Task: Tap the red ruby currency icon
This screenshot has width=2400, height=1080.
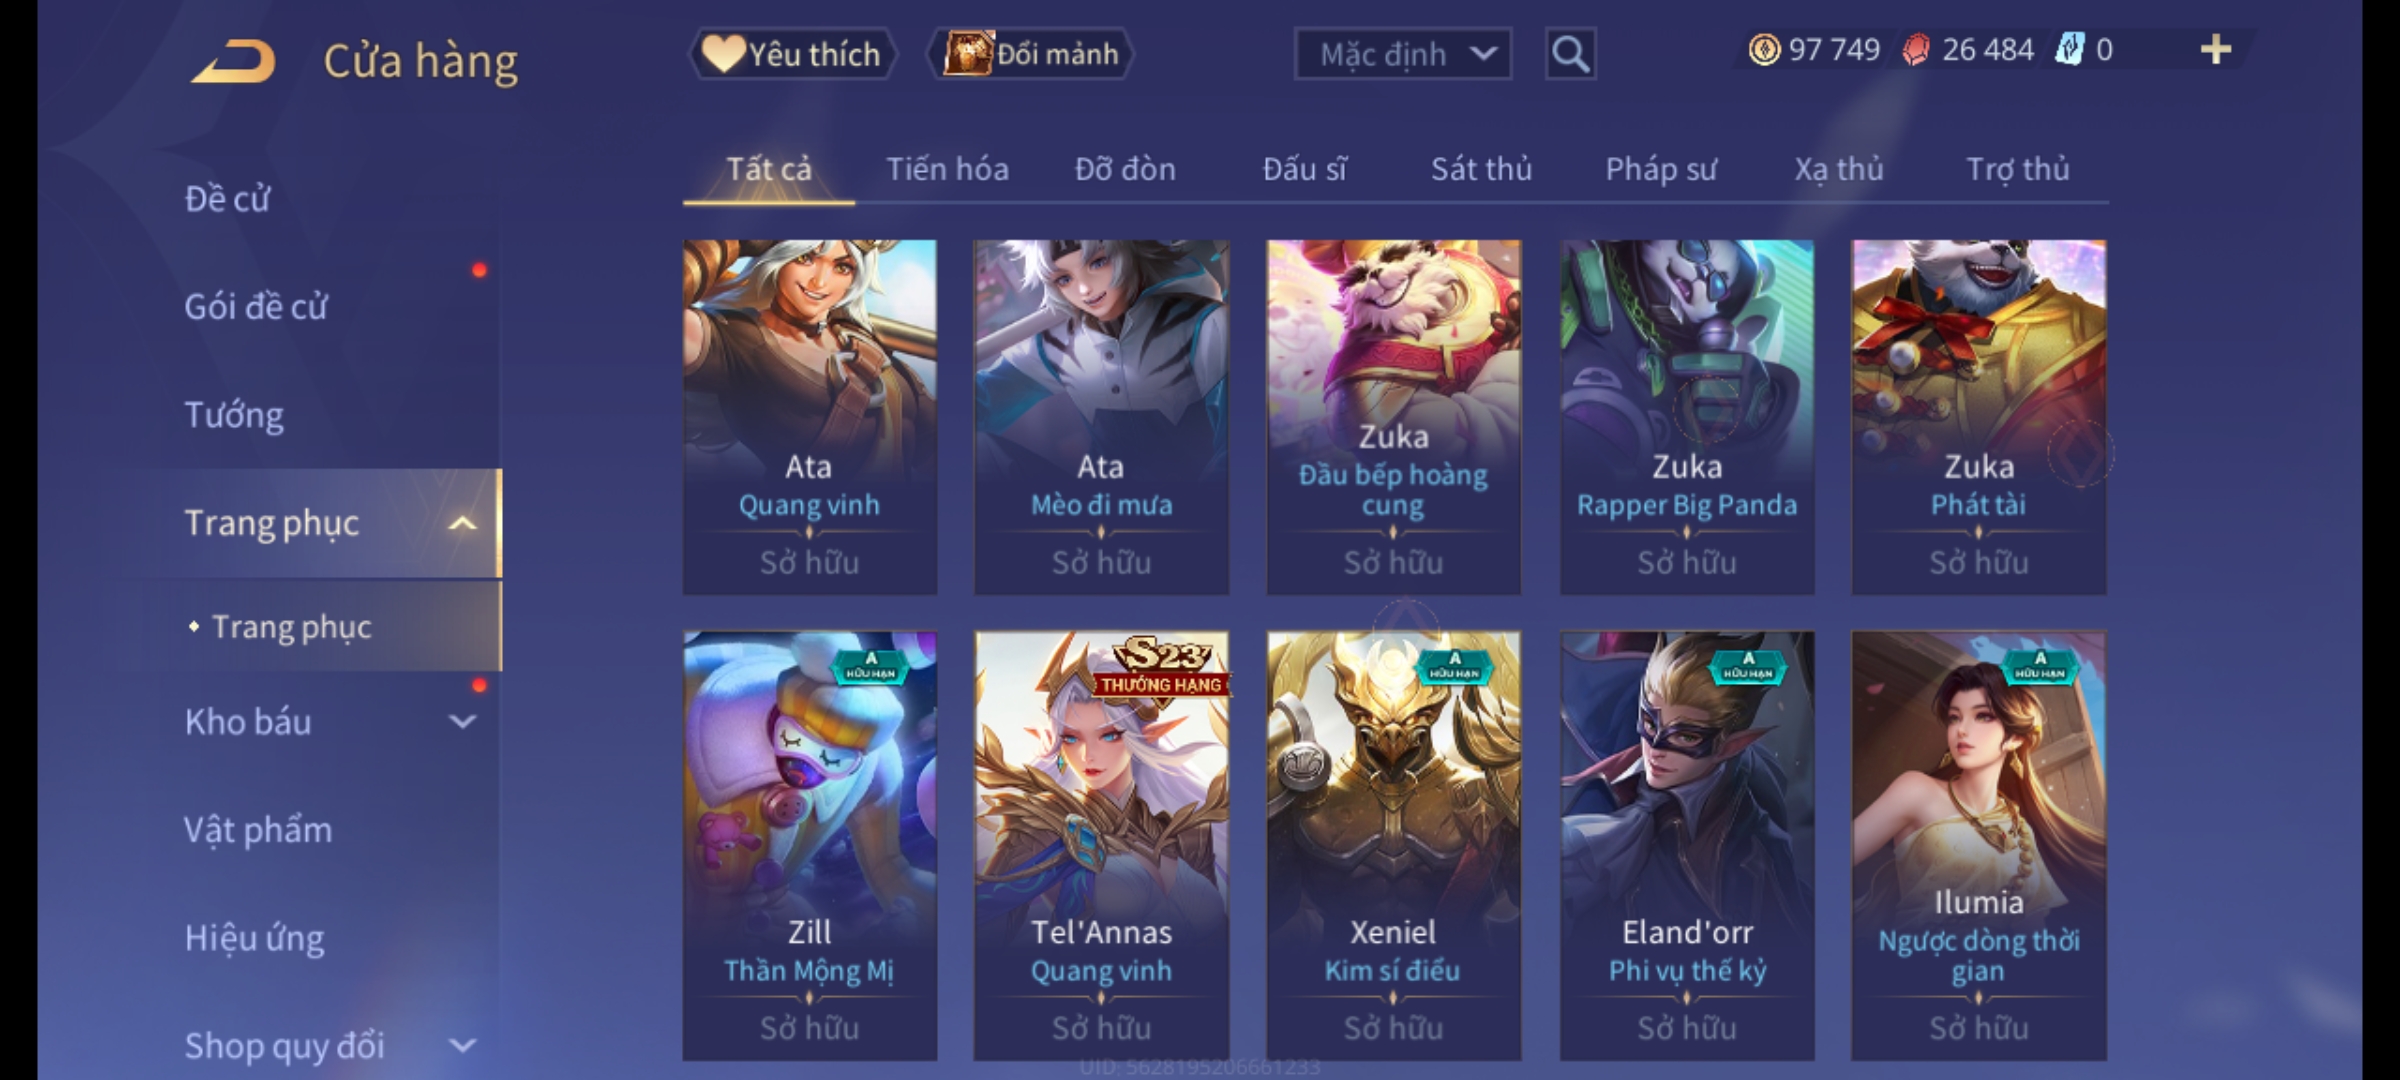Action: [1916, 50]
